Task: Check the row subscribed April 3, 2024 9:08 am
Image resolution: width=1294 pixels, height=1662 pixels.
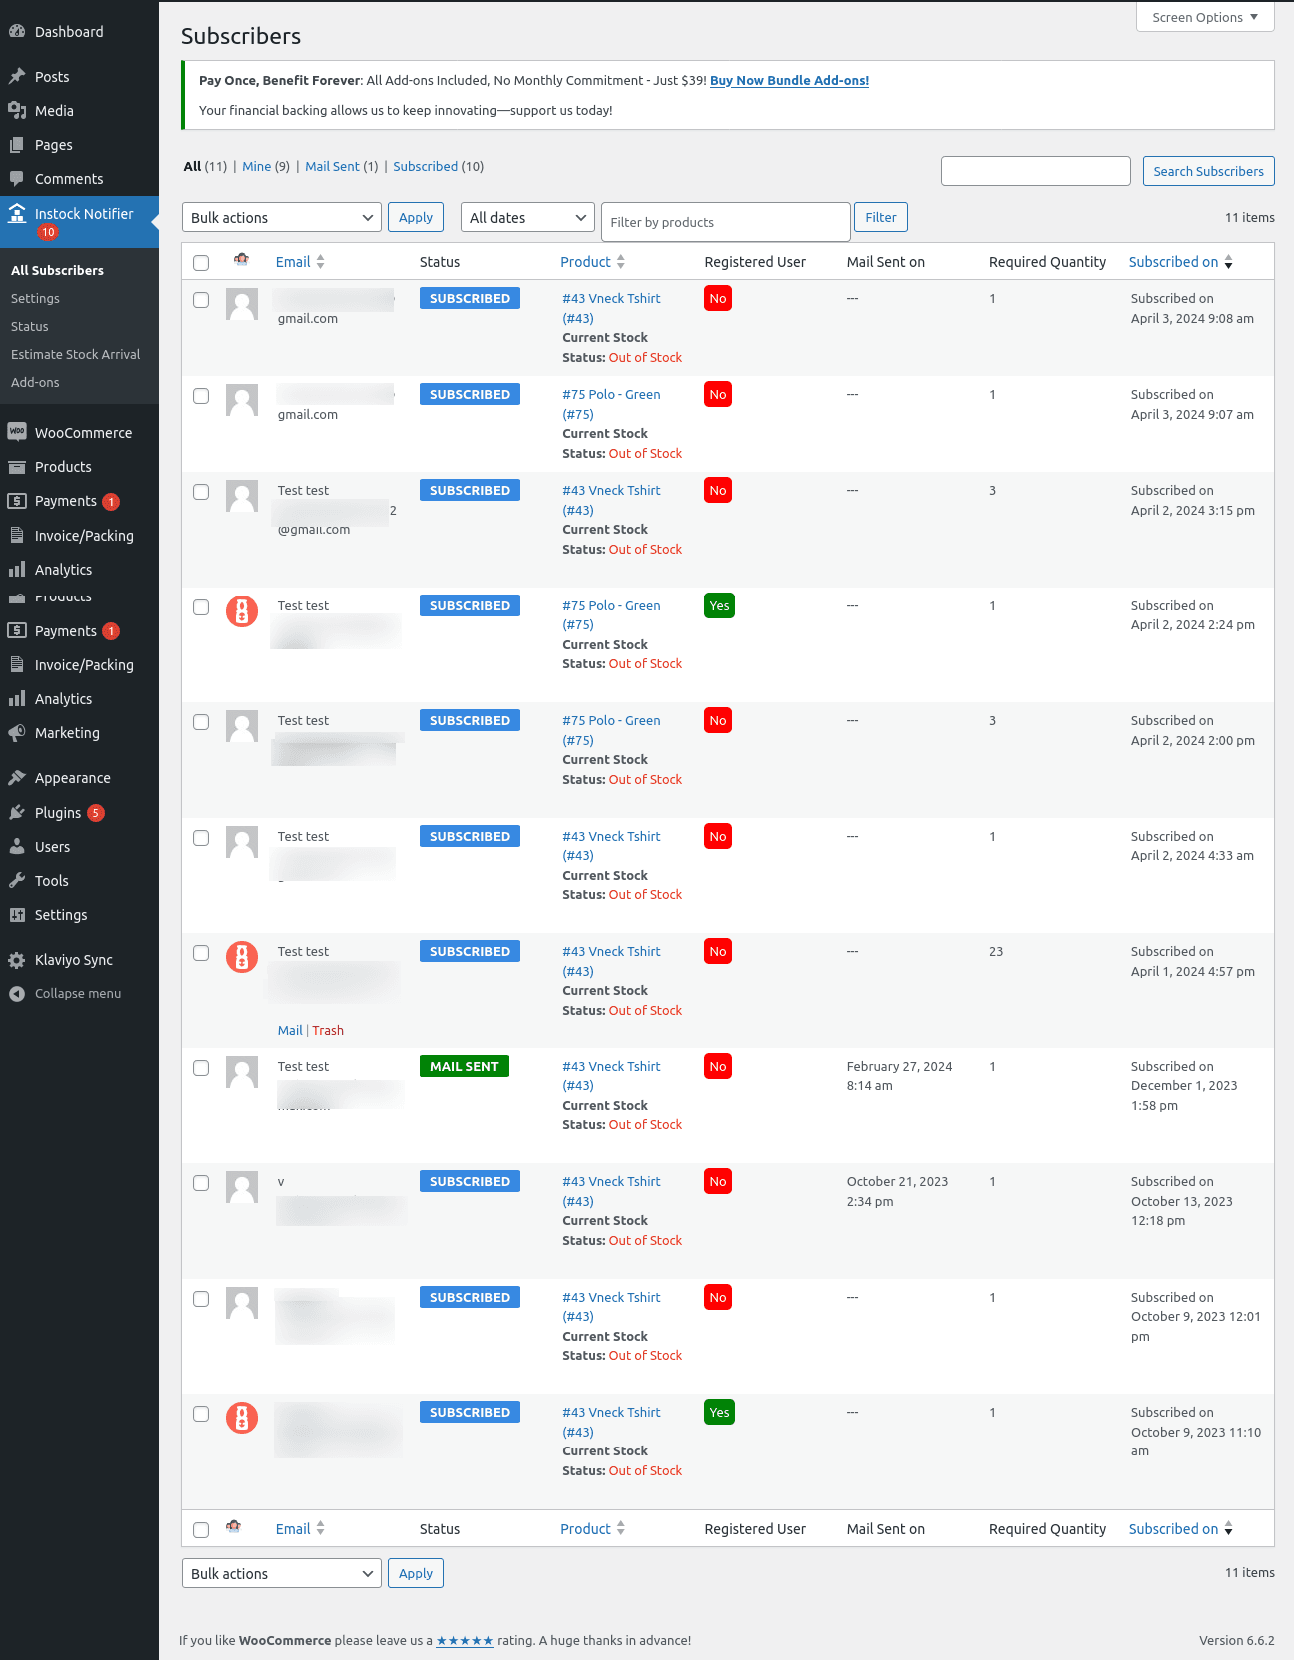Action: coord(201,300)
